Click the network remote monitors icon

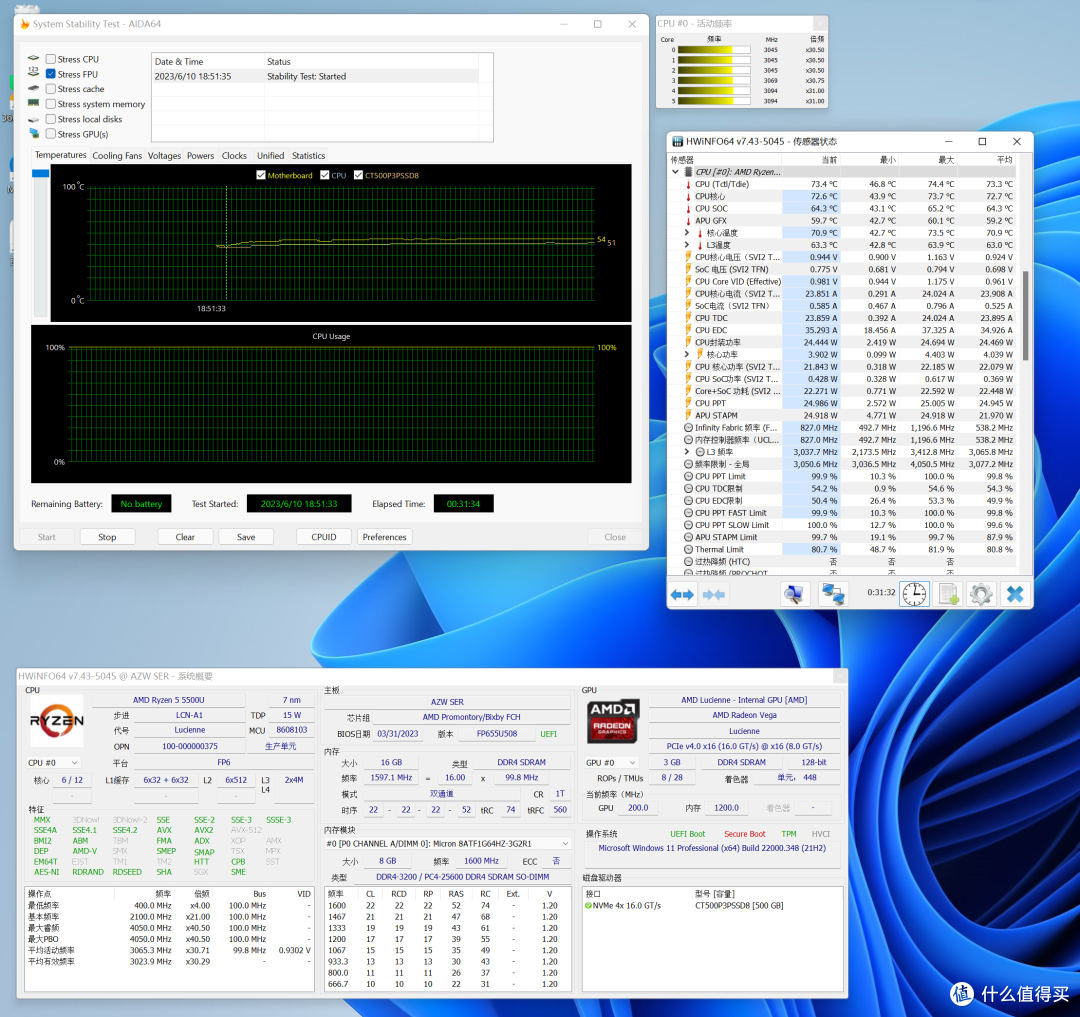(x=833, y=594)
